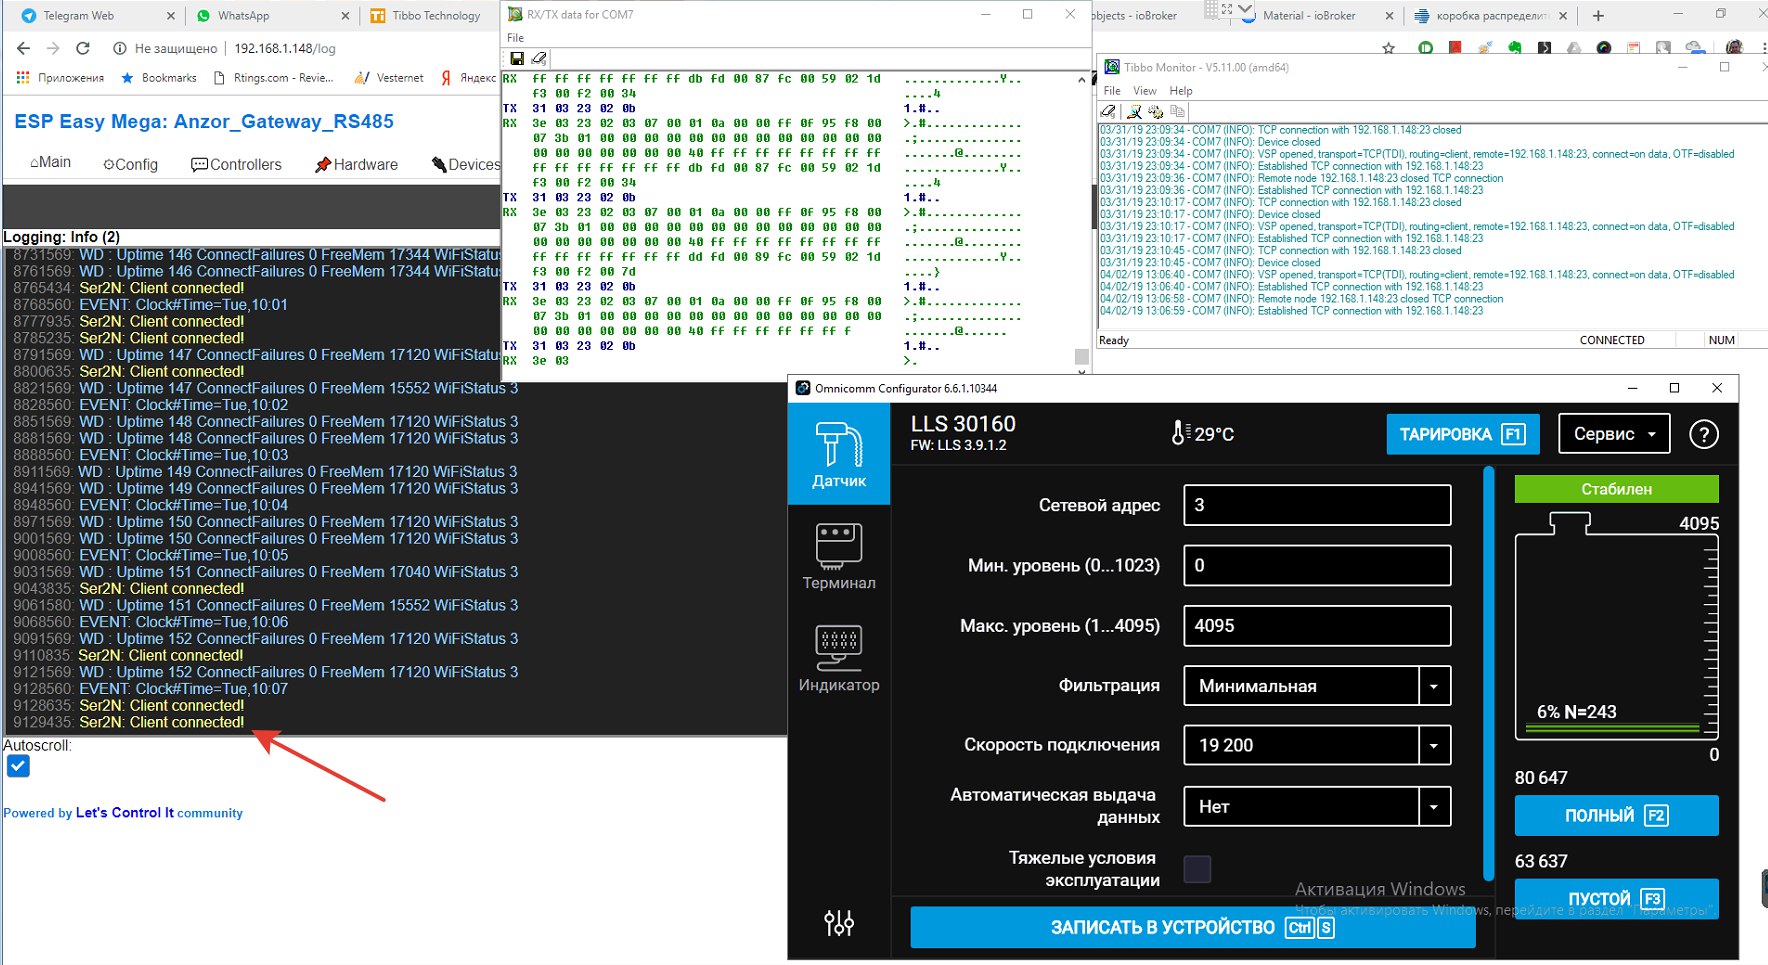Click the second toolbar icon in Tibbo Monitor

tap(1134, 111)
